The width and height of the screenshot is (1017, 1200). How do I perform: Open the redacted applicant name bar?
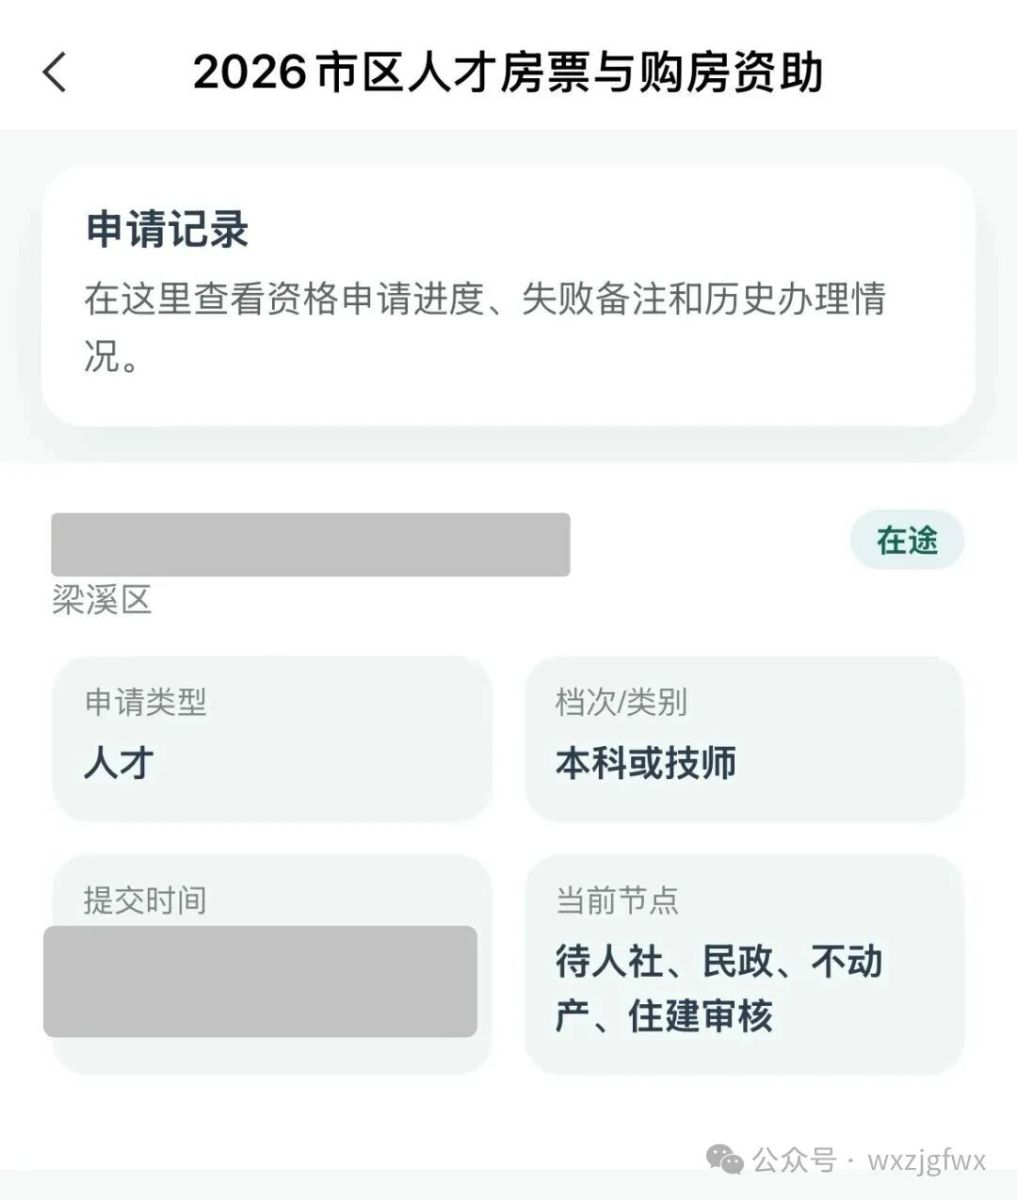310,544
